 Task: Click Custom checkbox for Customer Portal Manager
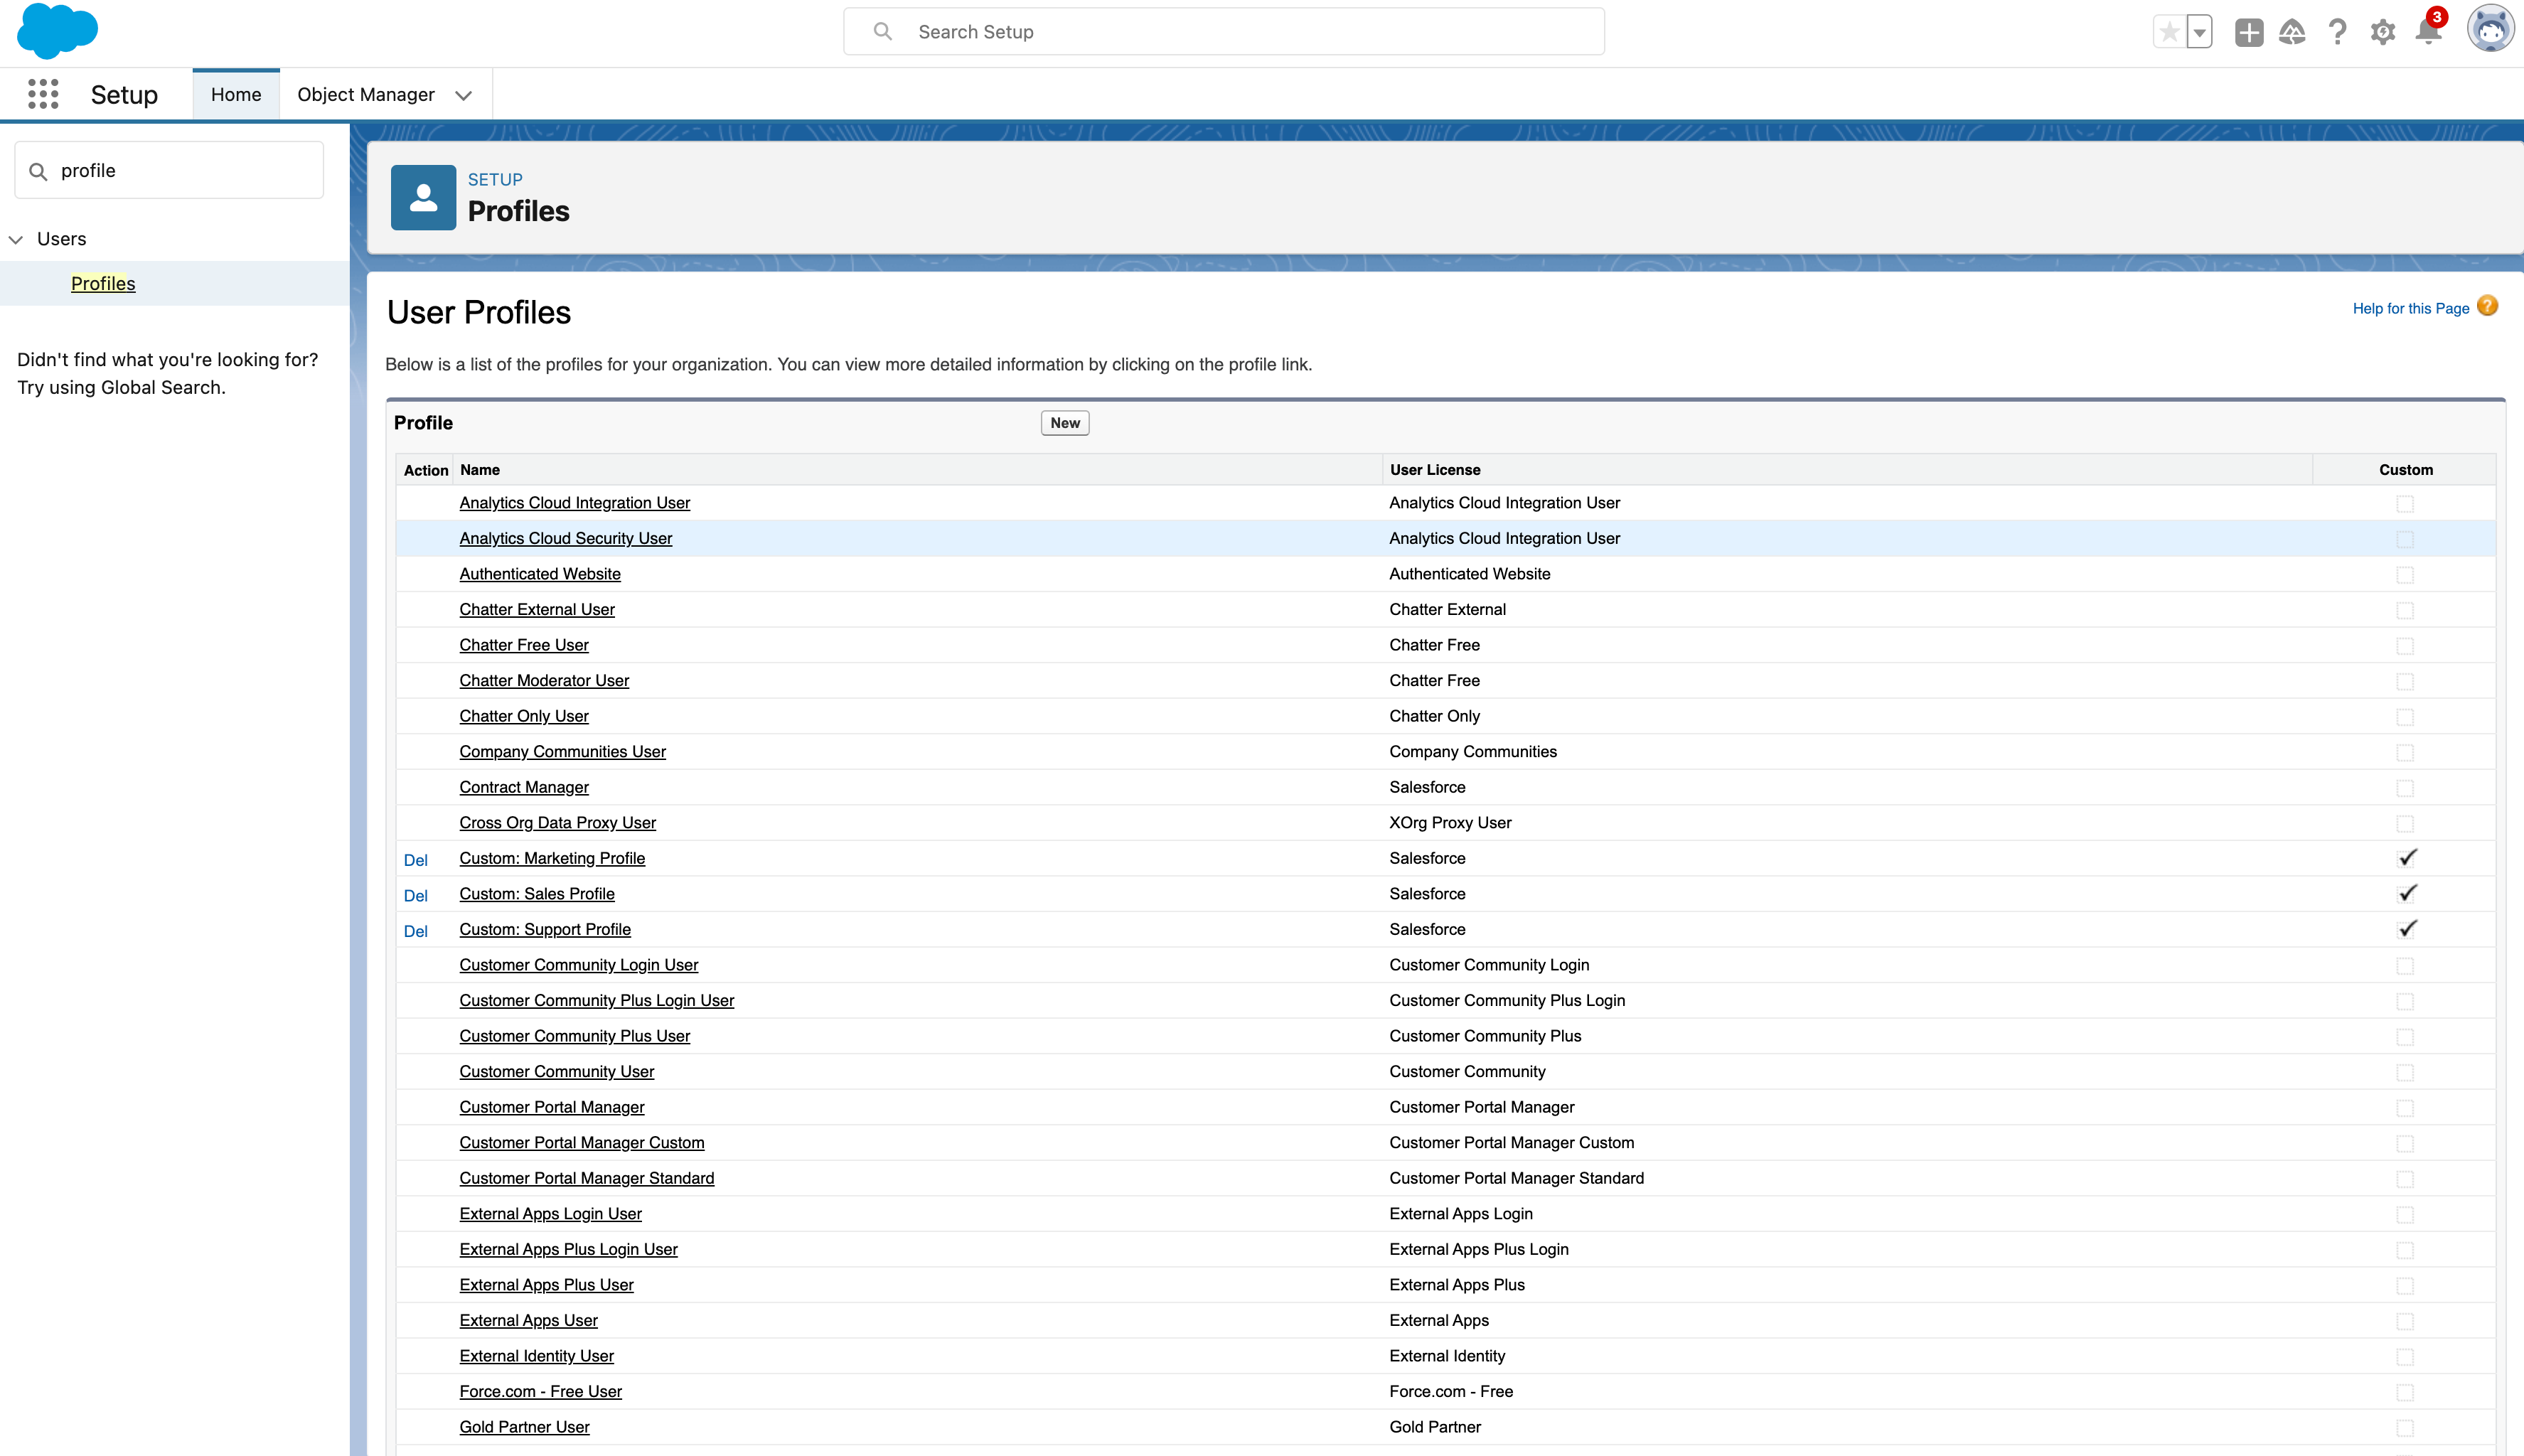pos(2405,1108)
